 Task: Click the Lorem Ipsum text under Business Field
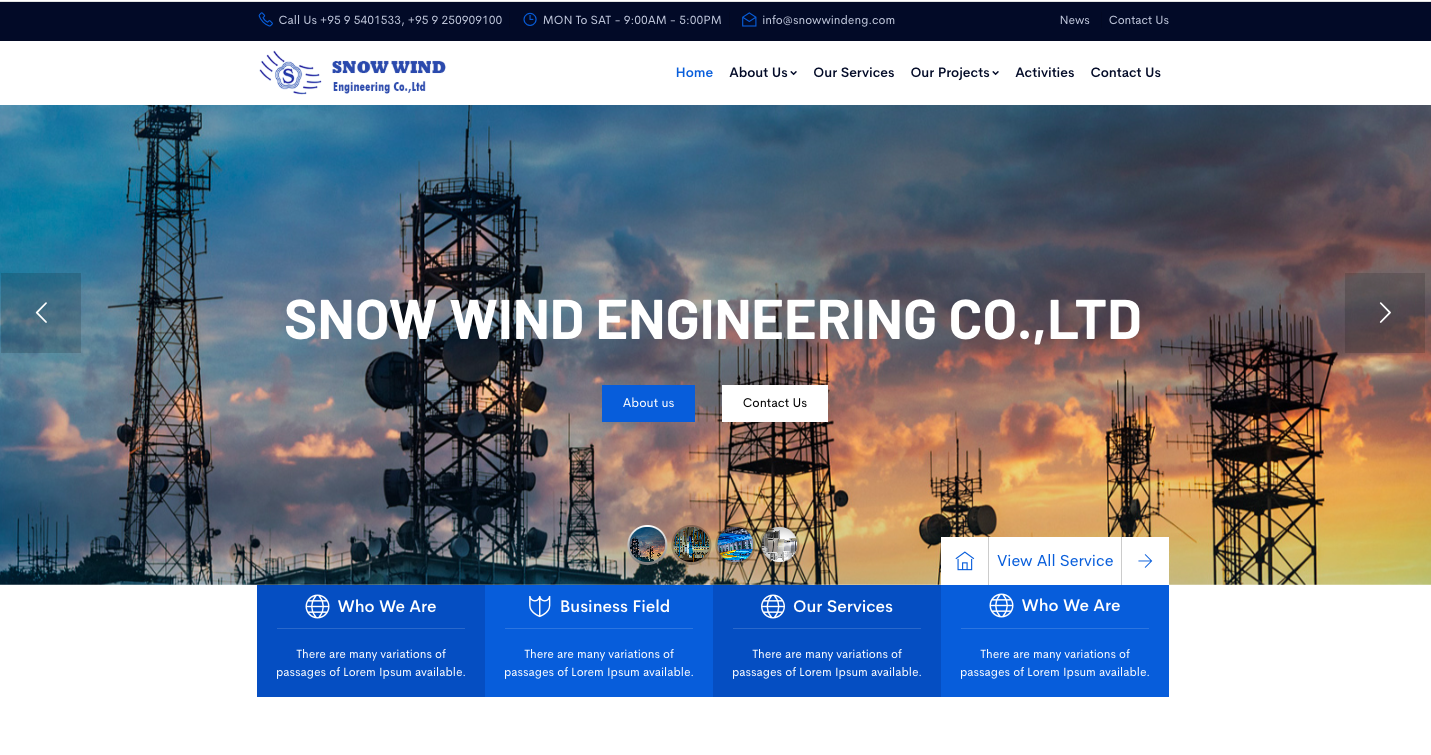pos(599,663)
